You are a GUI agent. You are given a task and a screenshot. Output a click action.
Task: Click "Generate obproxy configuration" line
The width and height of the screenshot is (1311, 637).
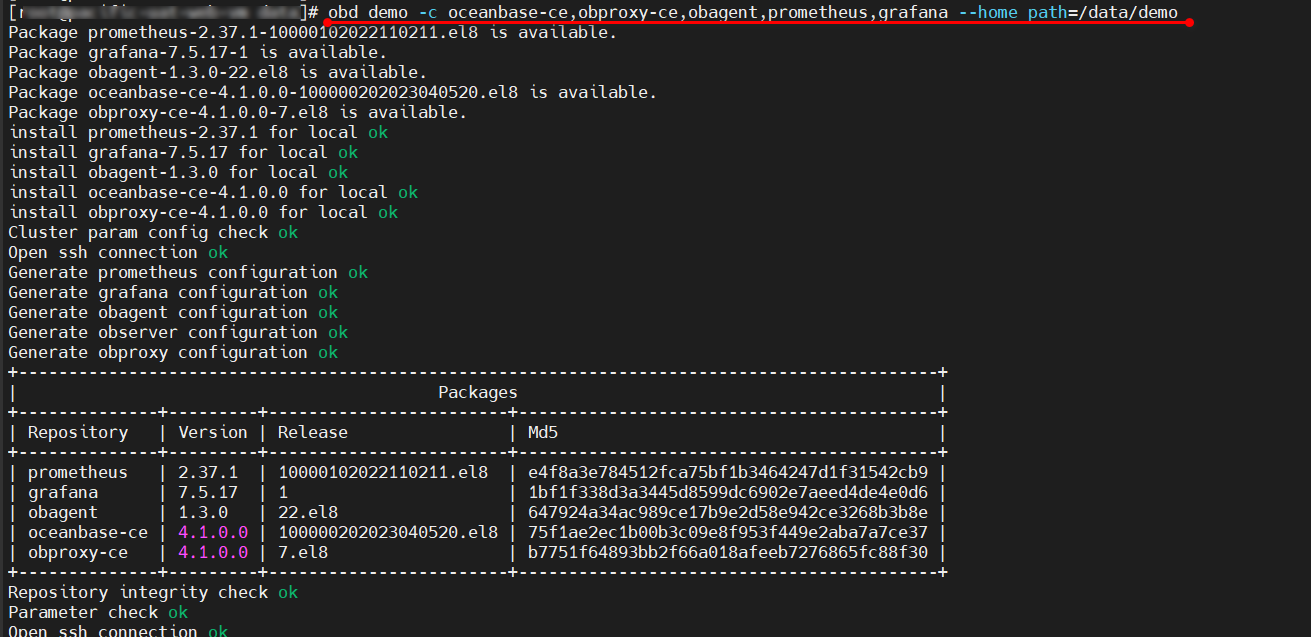[172, 352]
